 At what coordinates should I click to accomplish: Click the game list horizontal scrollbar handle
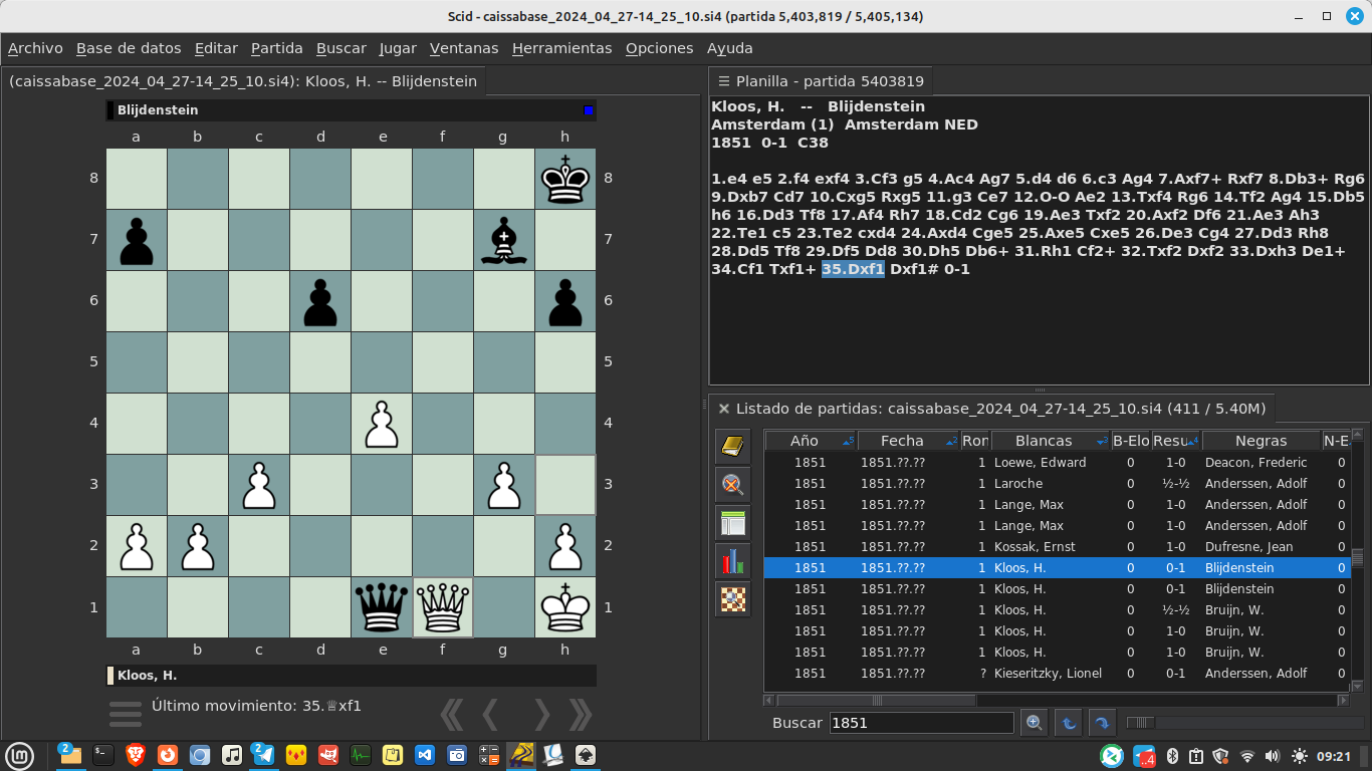coord(877,701)
